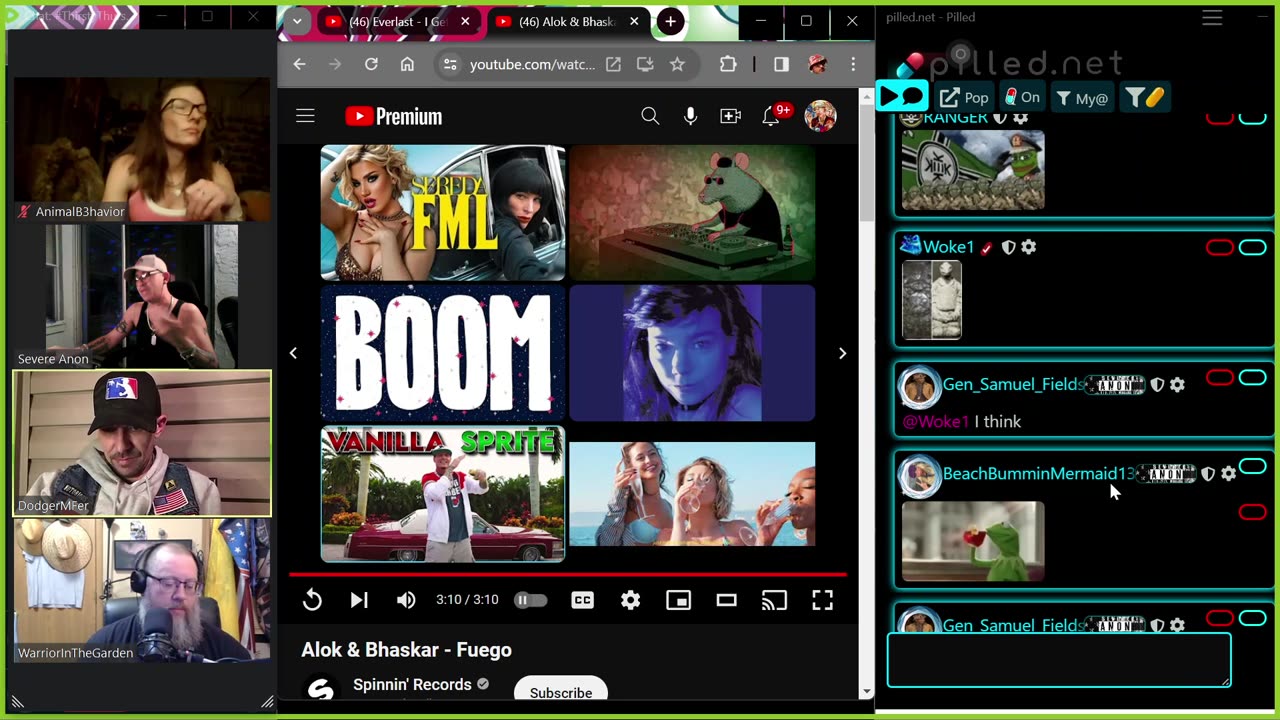Focus the Pilled chat message box
The width and height of the screenshot is (1280, 720).
pos(1059,660)
